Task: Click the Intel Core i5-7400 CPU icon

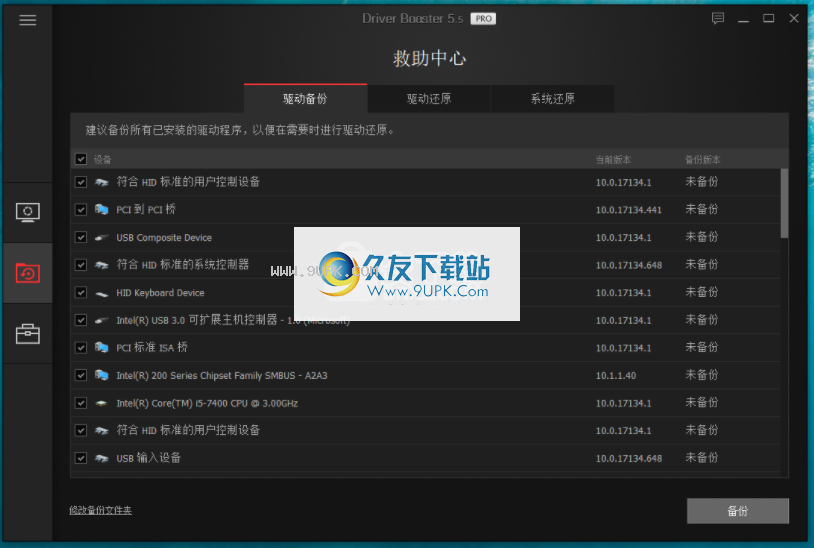Action: coord(102,403)
